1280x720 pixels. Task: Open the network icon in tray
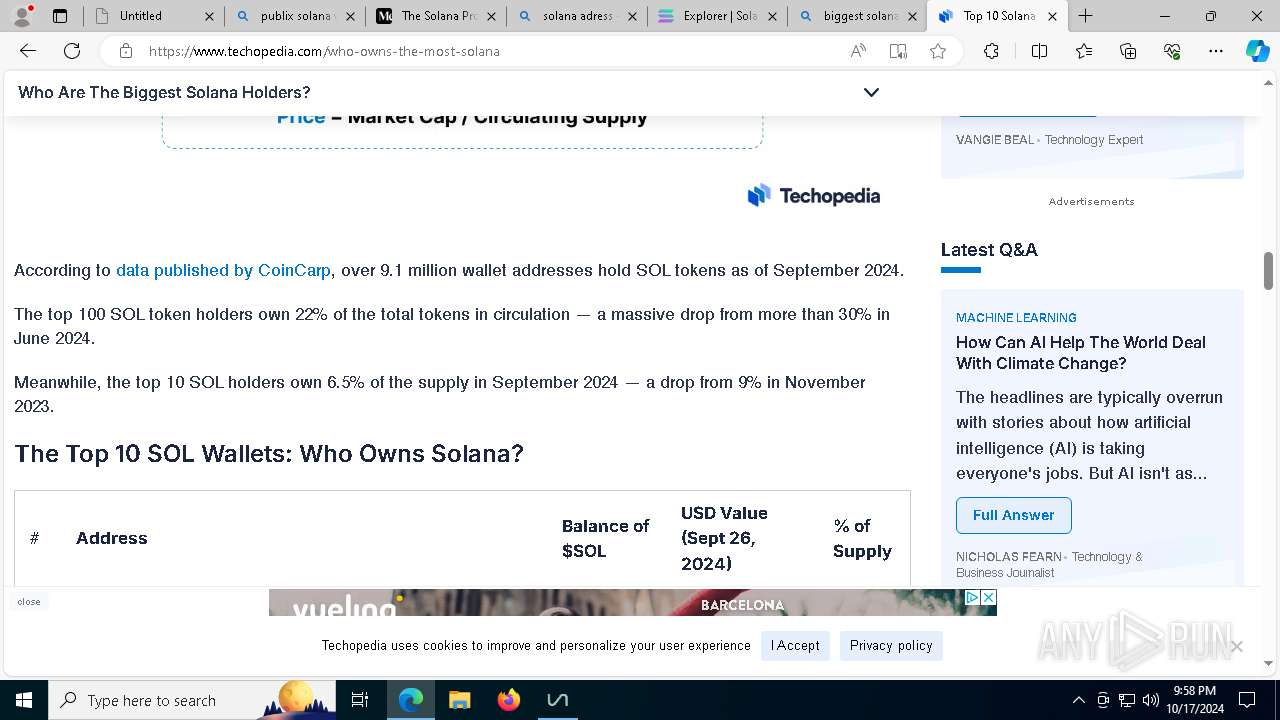click(1127, 700)
